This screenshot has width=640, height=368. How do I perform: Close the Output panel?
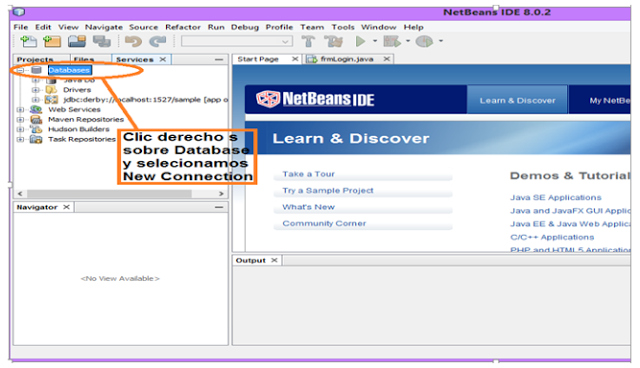click(x=274, y=260)
